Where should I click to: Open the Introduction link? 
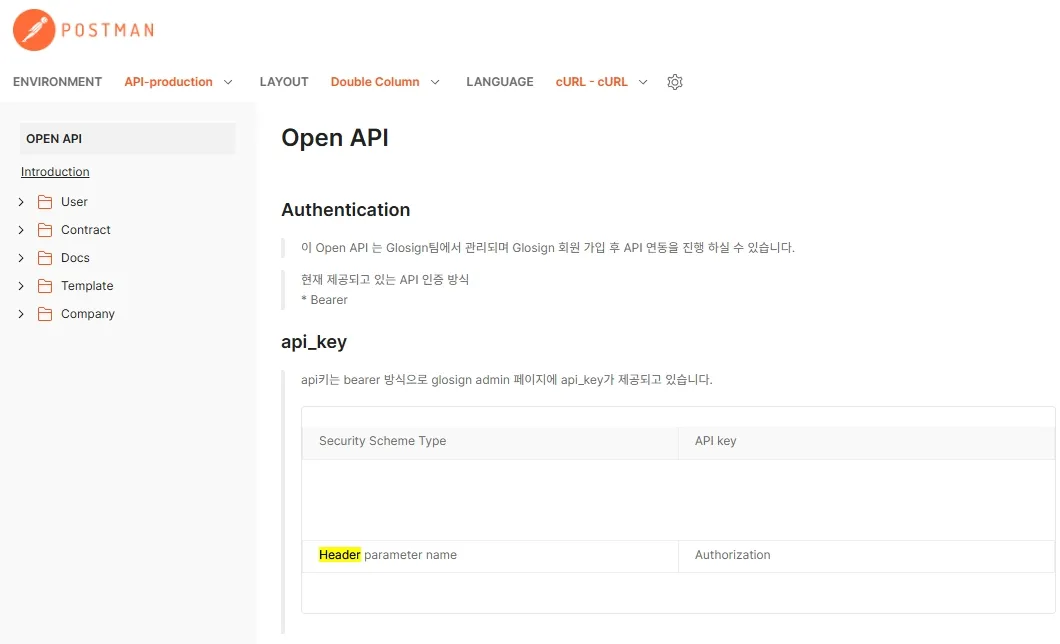55,171
